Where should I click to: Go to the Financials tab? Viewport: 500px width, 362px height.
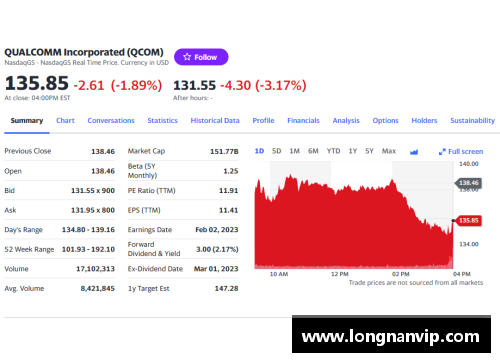[303, 120]
